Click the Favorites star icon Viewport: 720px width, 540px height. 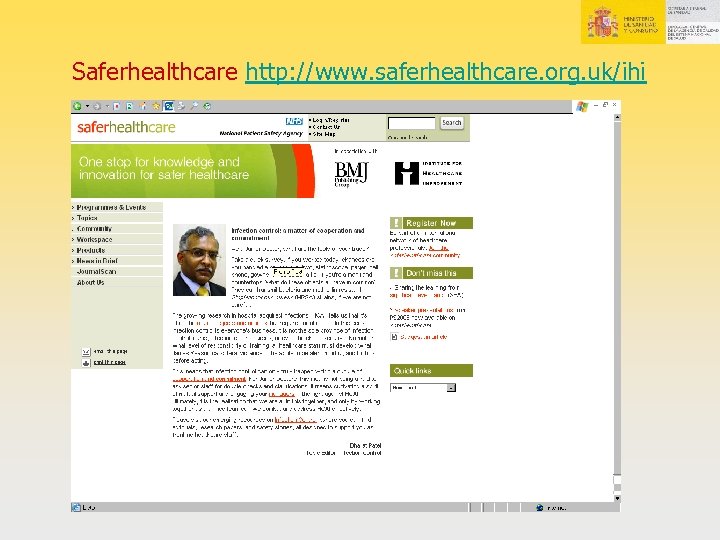point(156,106)
